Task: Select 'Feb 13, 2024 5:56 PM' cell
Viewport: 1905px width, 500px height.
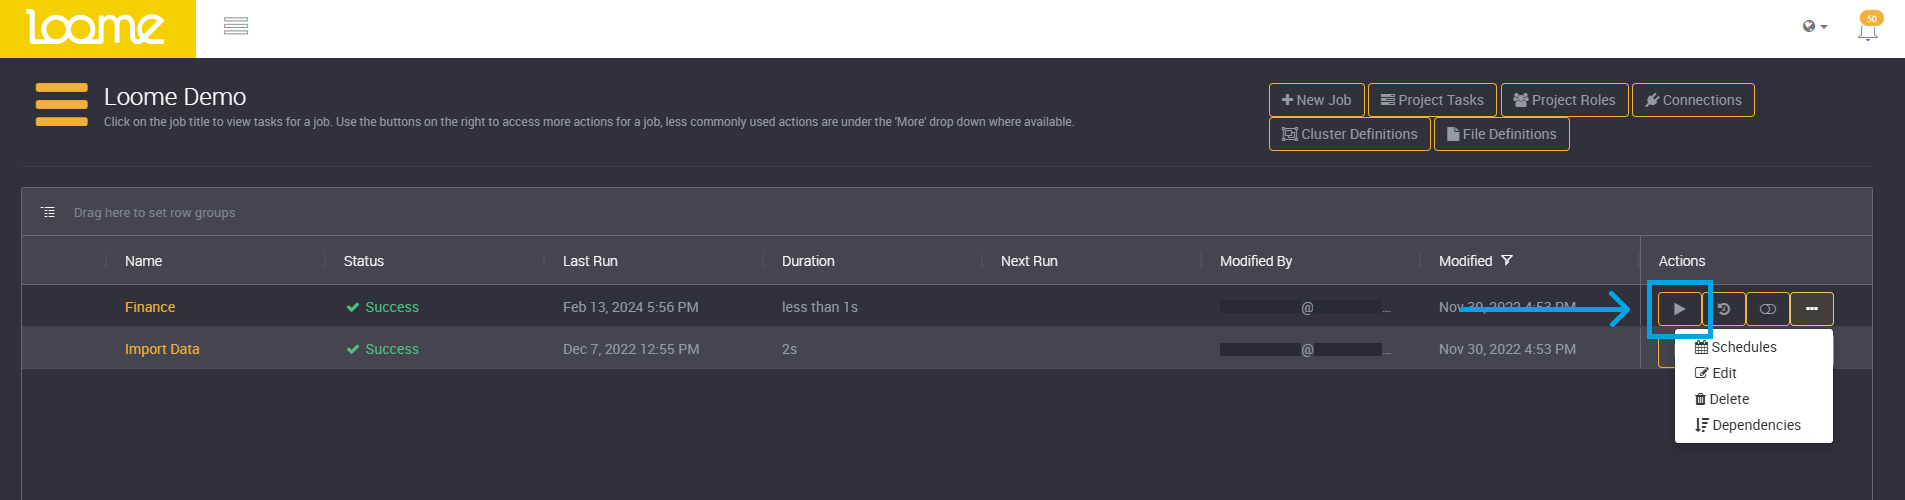Action: (x=630, y=307)
